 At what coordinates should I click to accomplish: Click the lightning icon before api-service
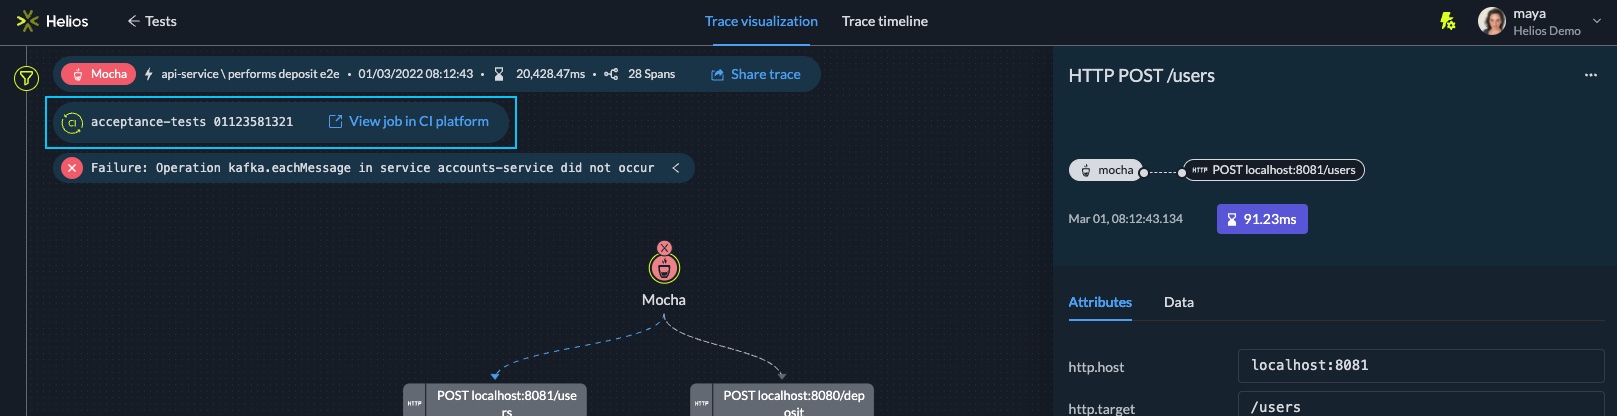click(x=149, y=74)
